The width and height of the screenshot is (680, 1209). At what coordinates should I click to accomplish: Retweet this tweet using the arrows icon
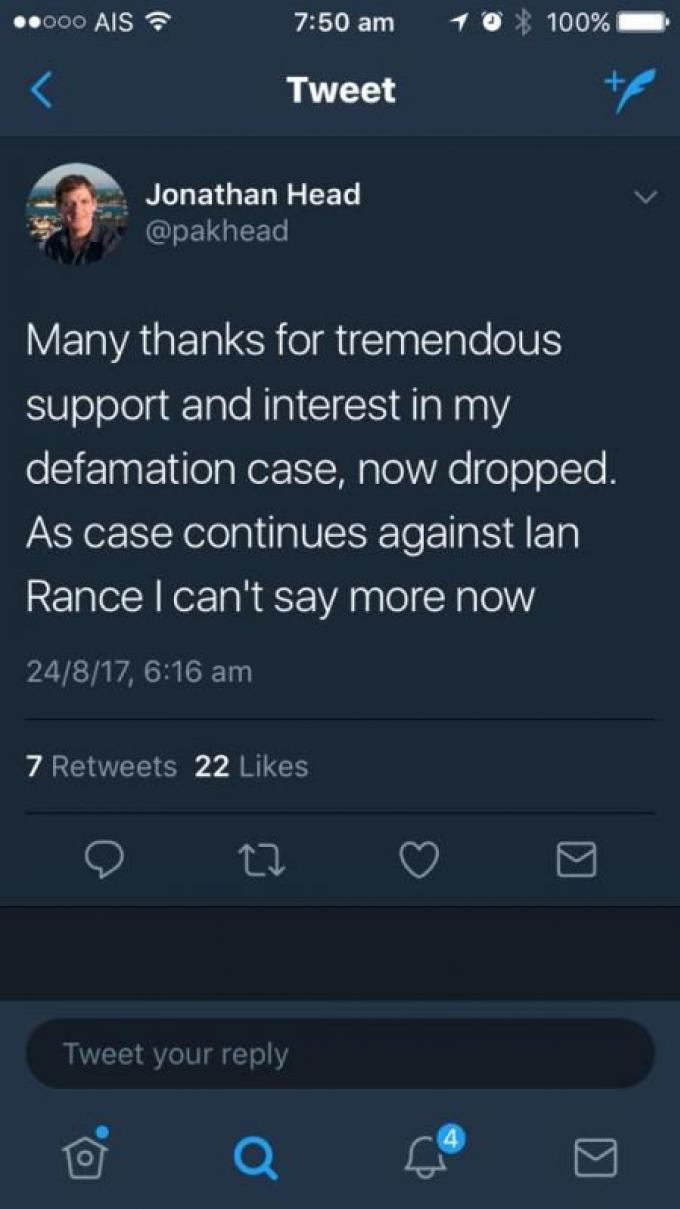point(264,859)
